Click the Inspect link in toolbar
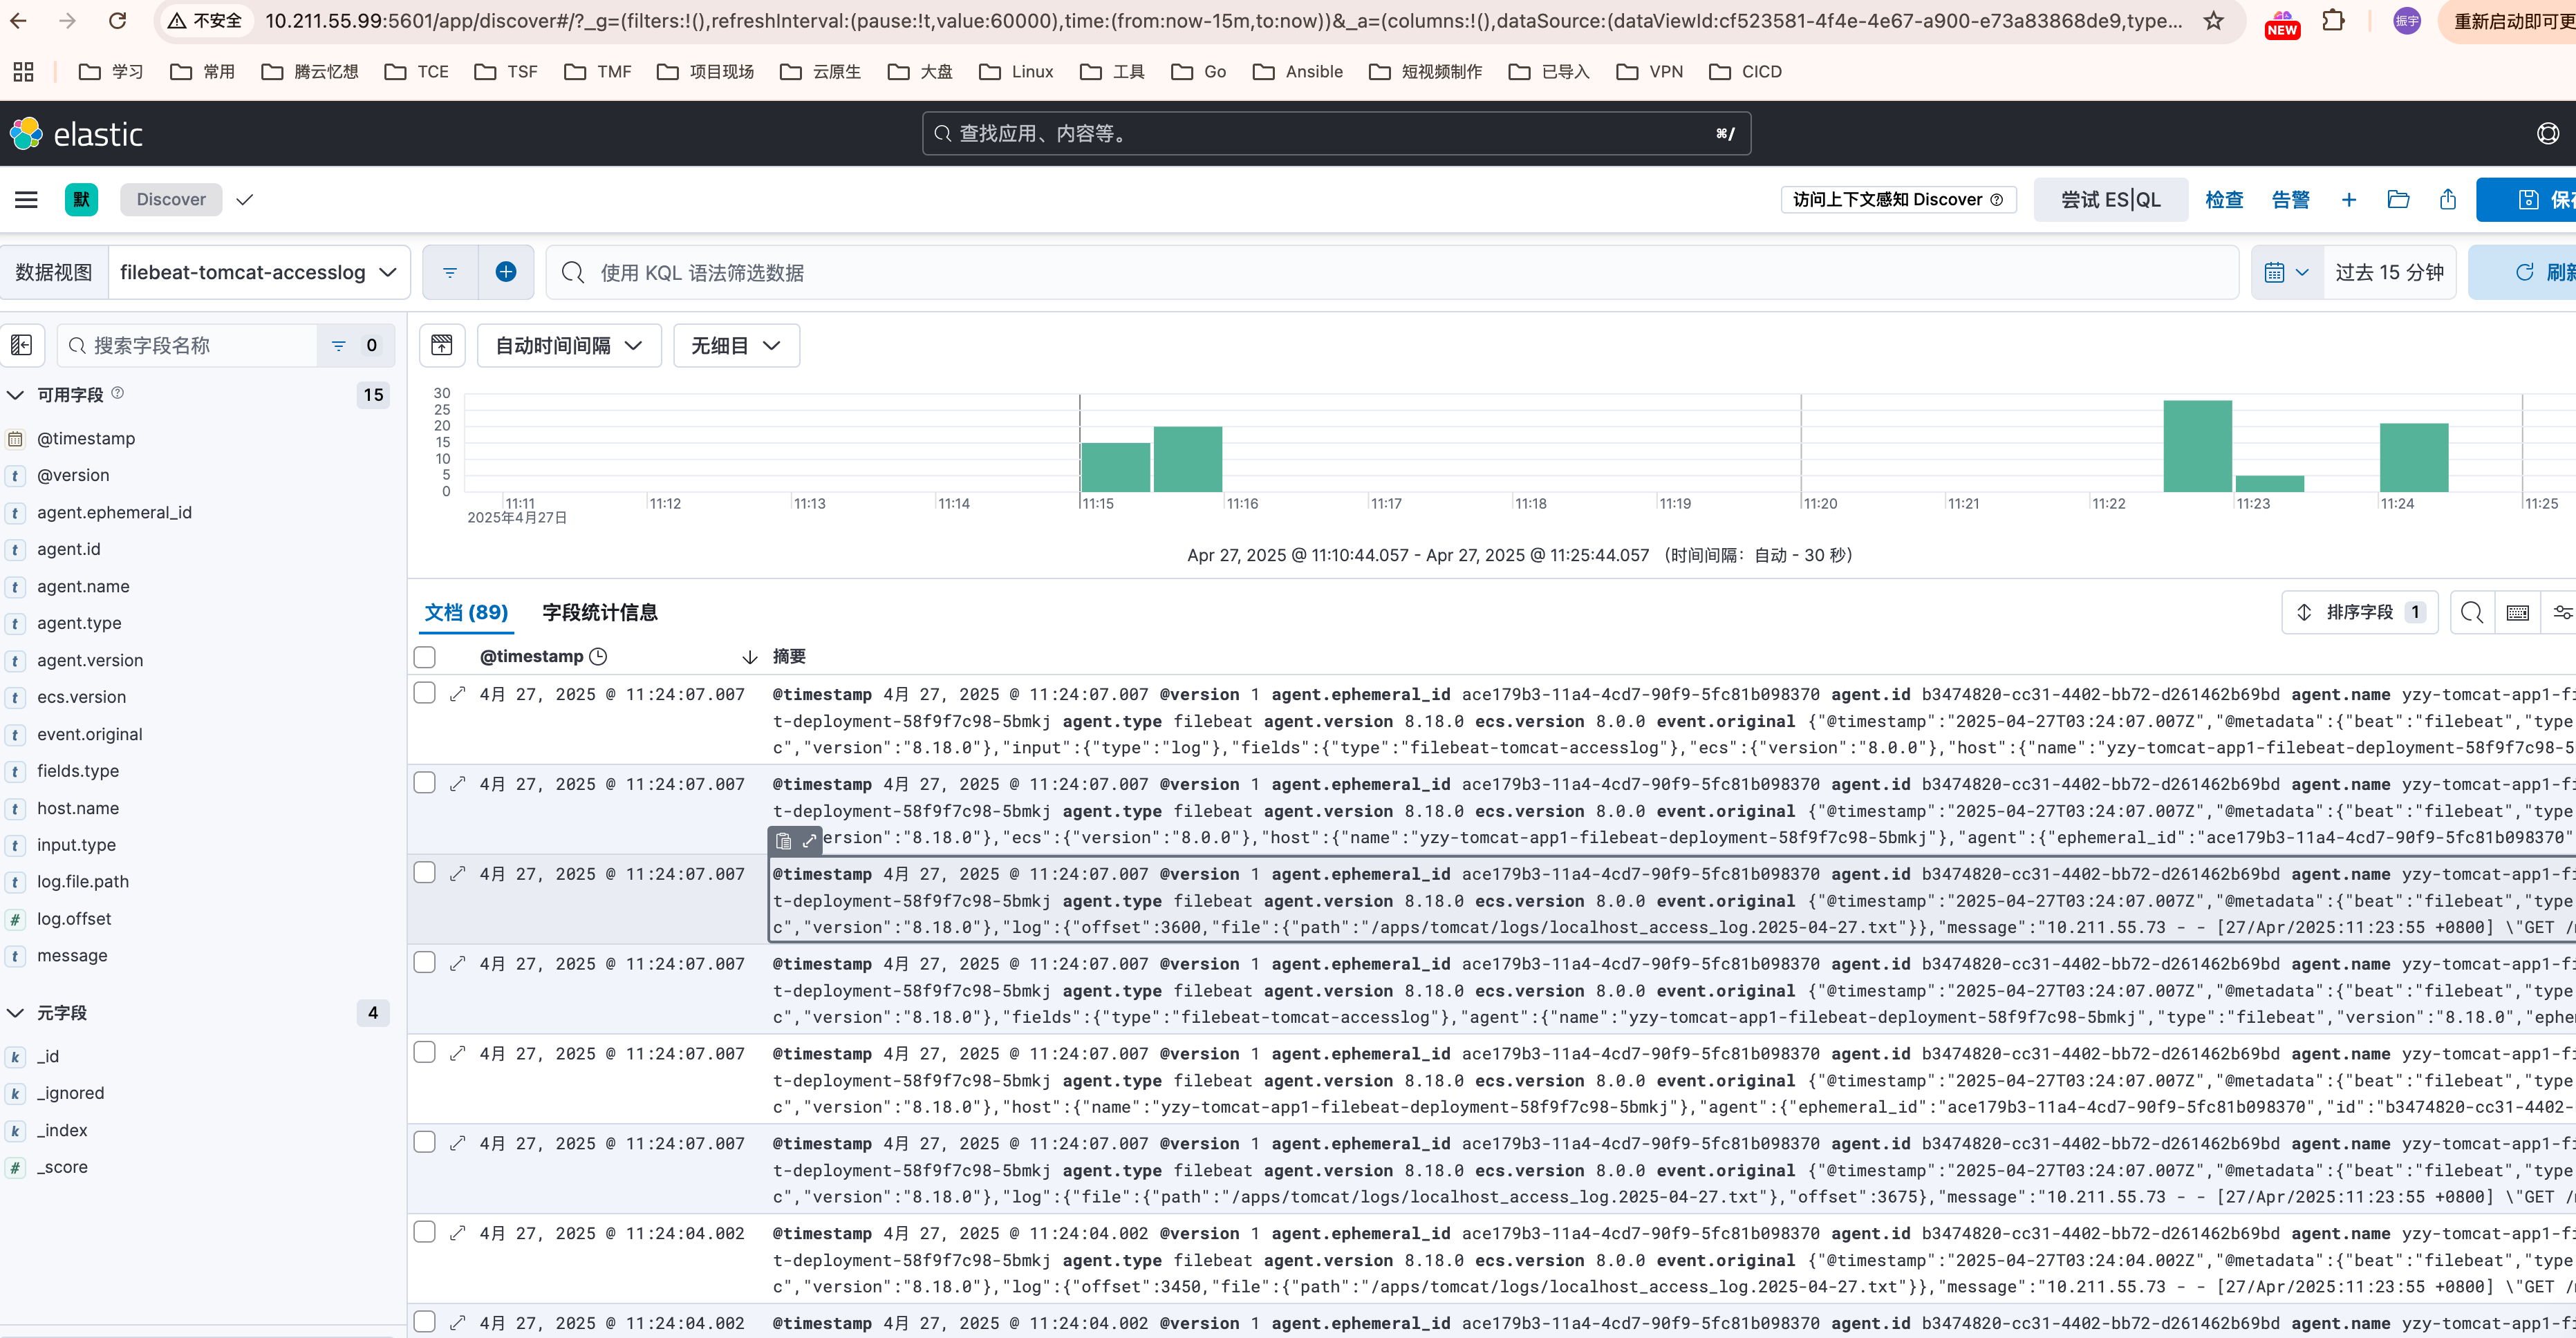Image resolution: width=2576 pixels, height=1338 pixels. tap(2224, 199)
